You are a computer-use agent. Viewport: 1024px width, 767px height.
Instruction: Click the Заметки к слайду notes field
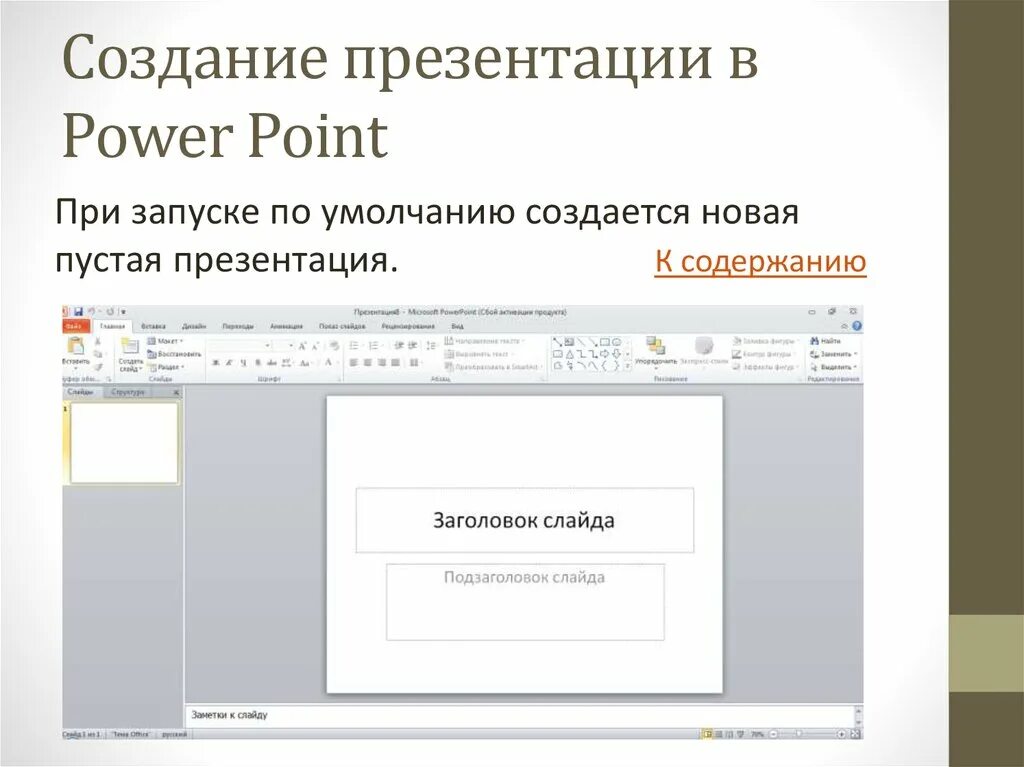pos(520,715)
